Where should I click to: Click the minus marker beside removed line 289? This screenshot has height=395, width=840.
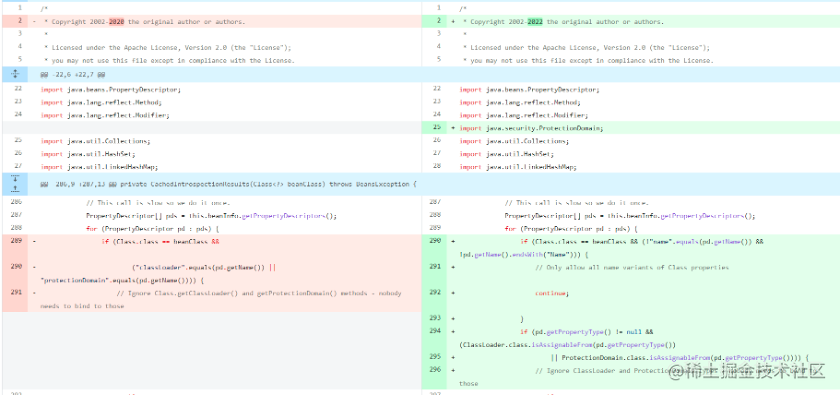(34, 241)
